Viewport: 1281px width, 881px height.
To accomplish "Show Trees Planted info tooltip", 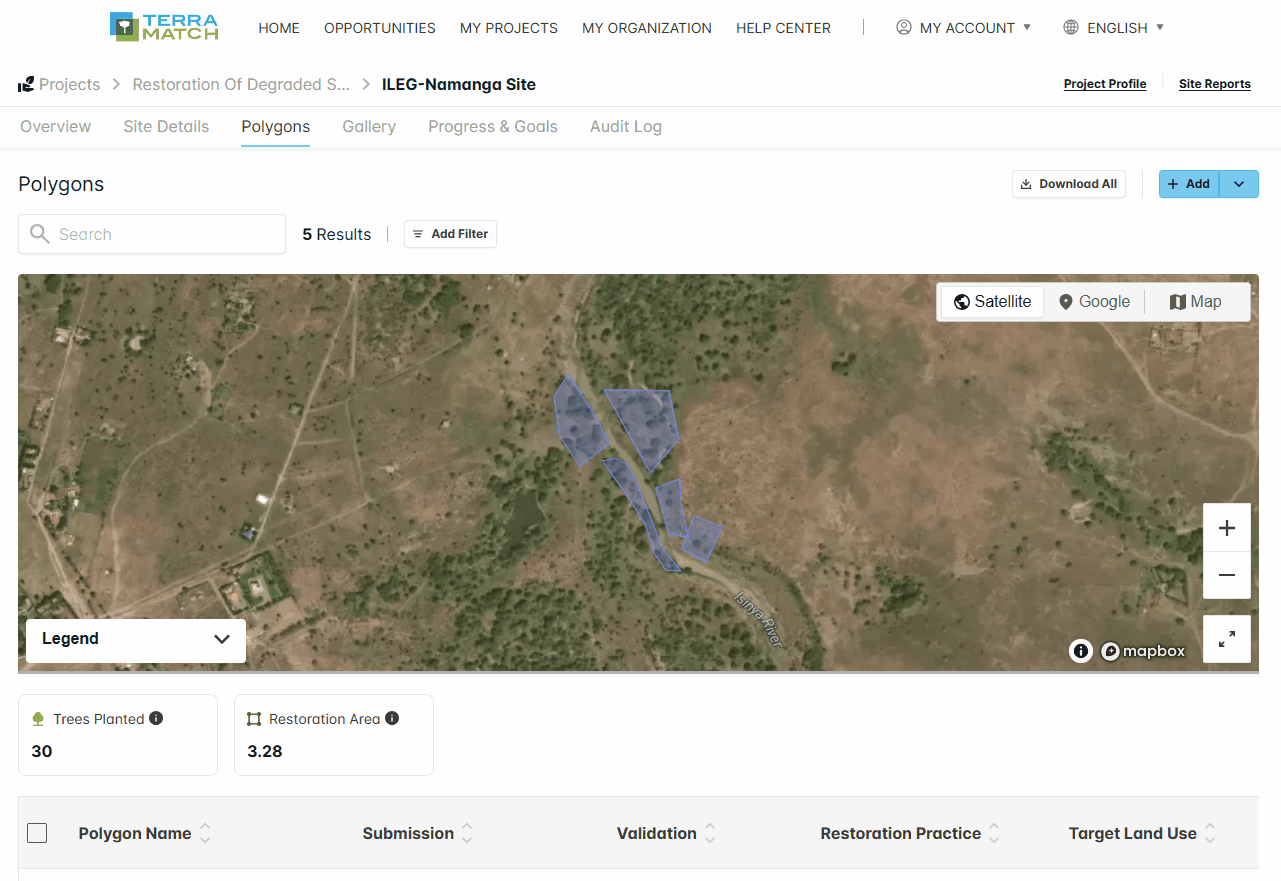I will pos(156,718).
